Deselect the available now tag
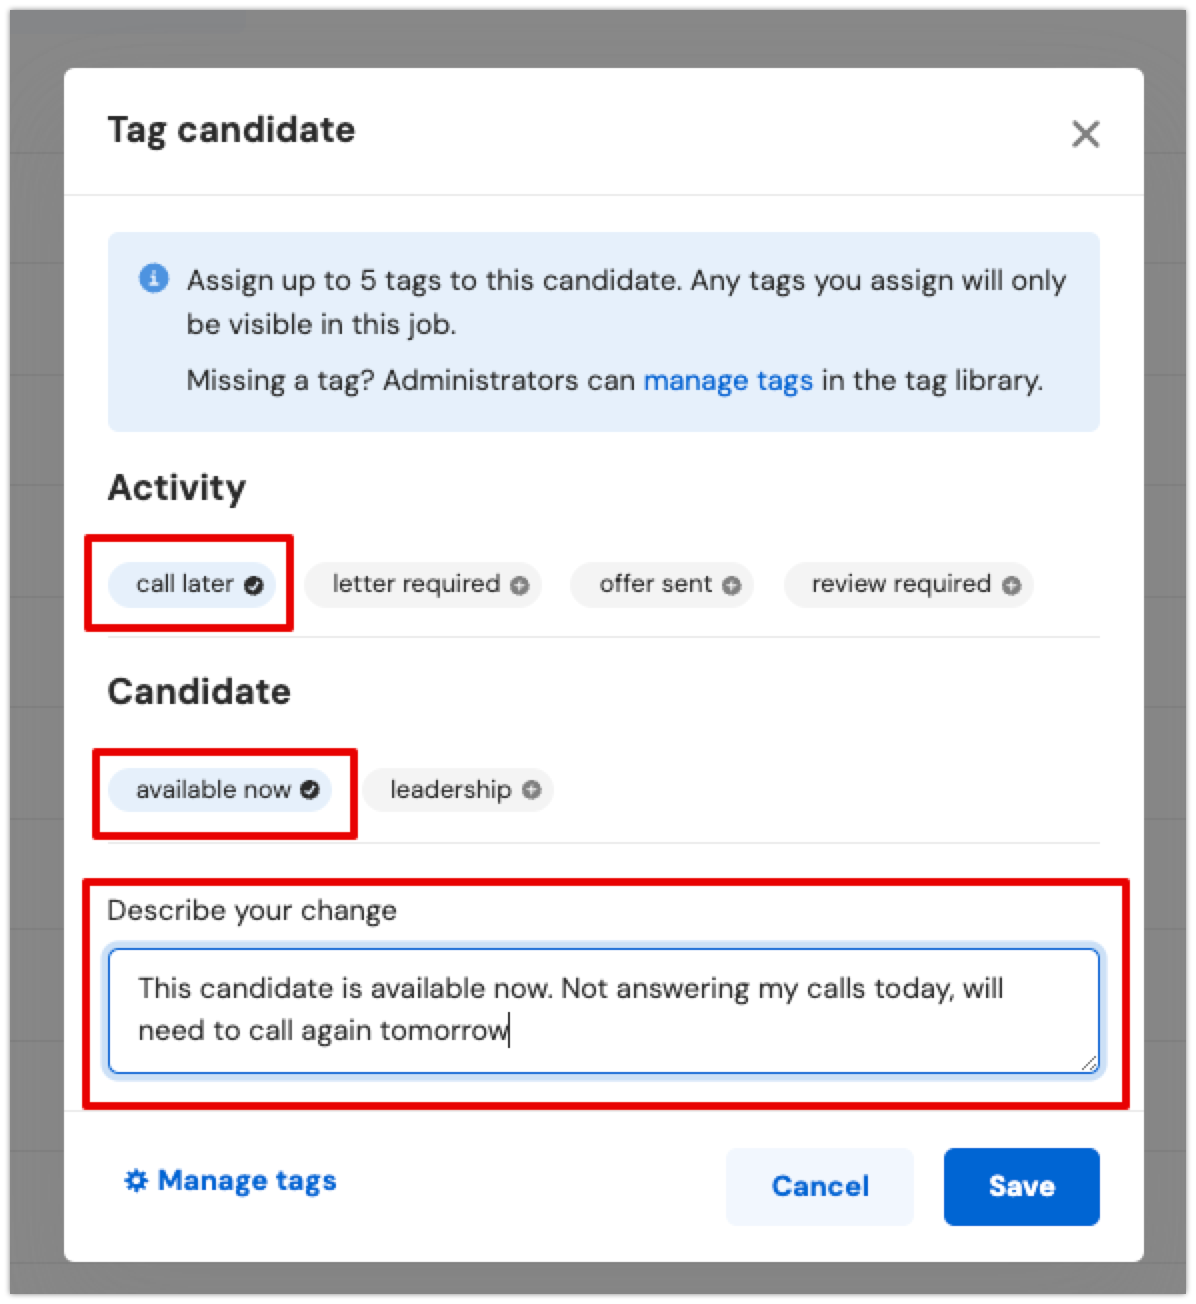 click(x=220, y=790)
